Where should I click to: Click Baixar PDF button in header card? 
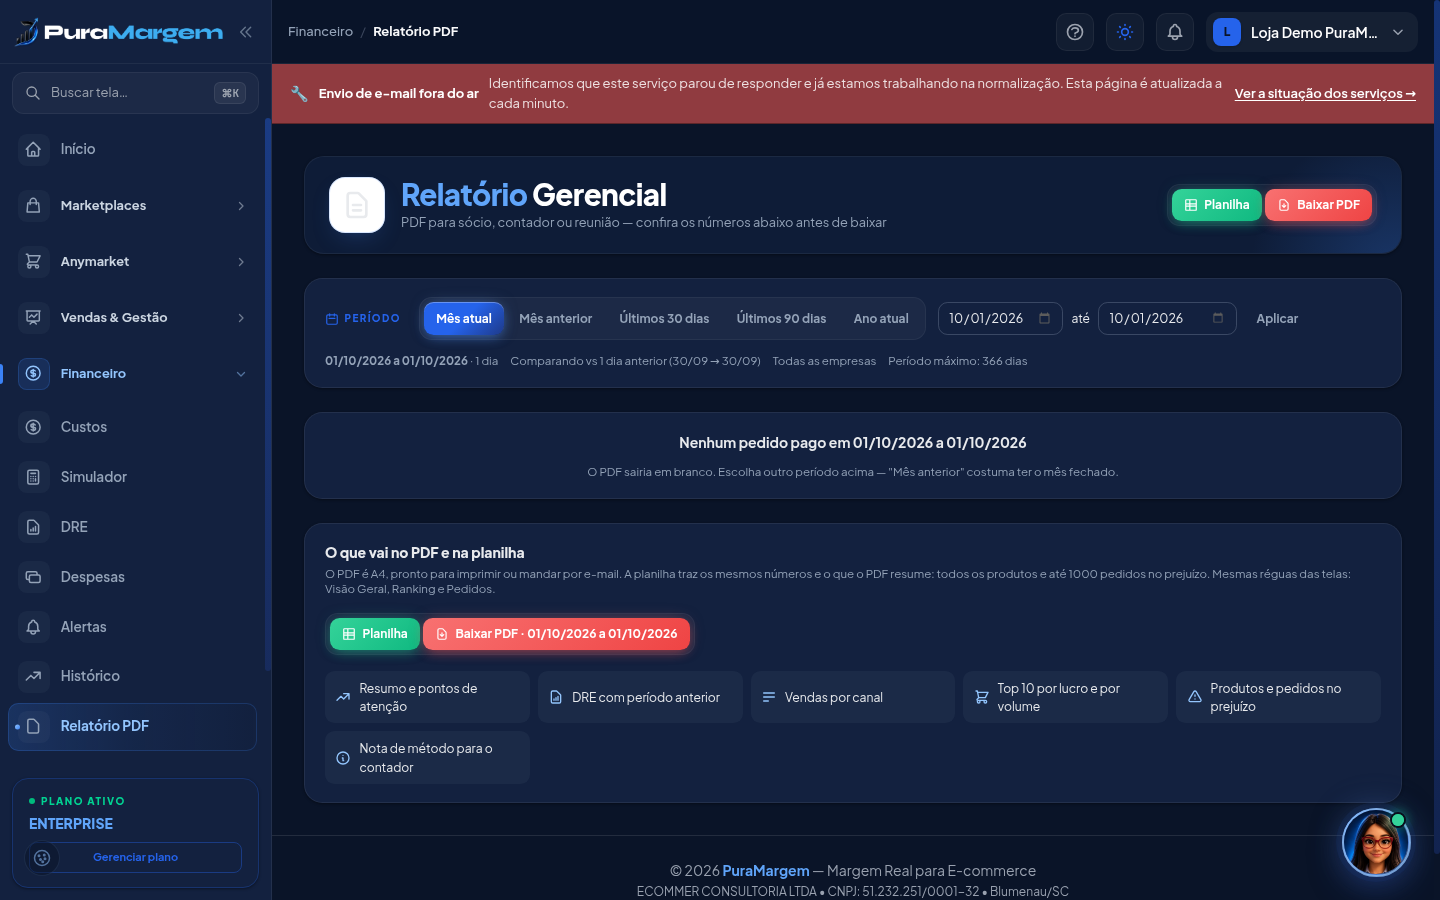tap(1319, 205)
